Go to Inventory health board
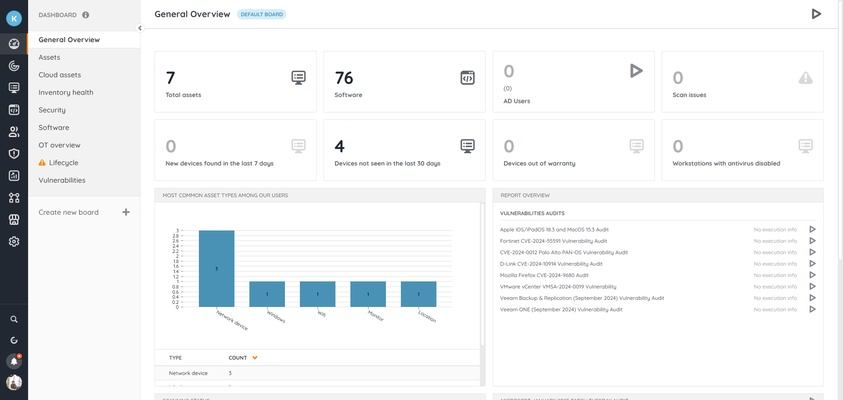This screenshot has width=843, height=400. tap(66, 92)
